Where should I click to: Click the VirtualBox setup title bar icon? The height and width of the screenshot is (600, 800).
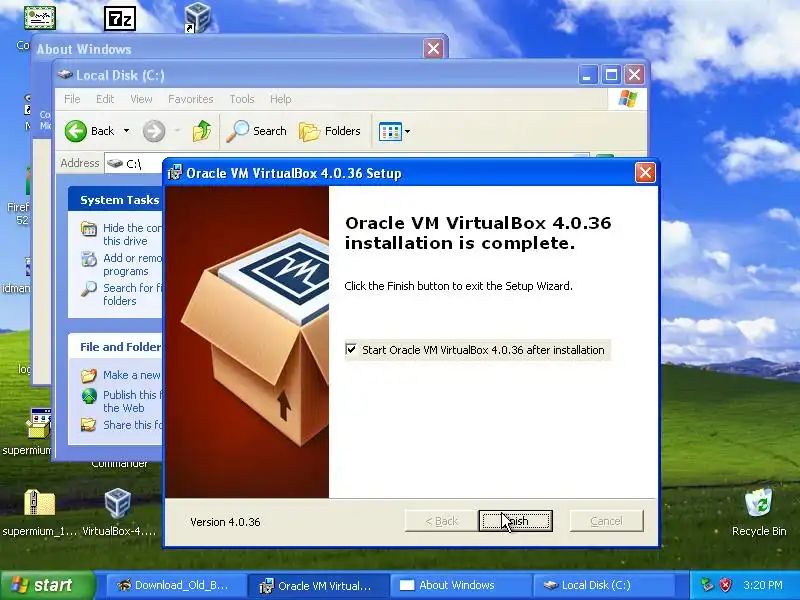174,173
